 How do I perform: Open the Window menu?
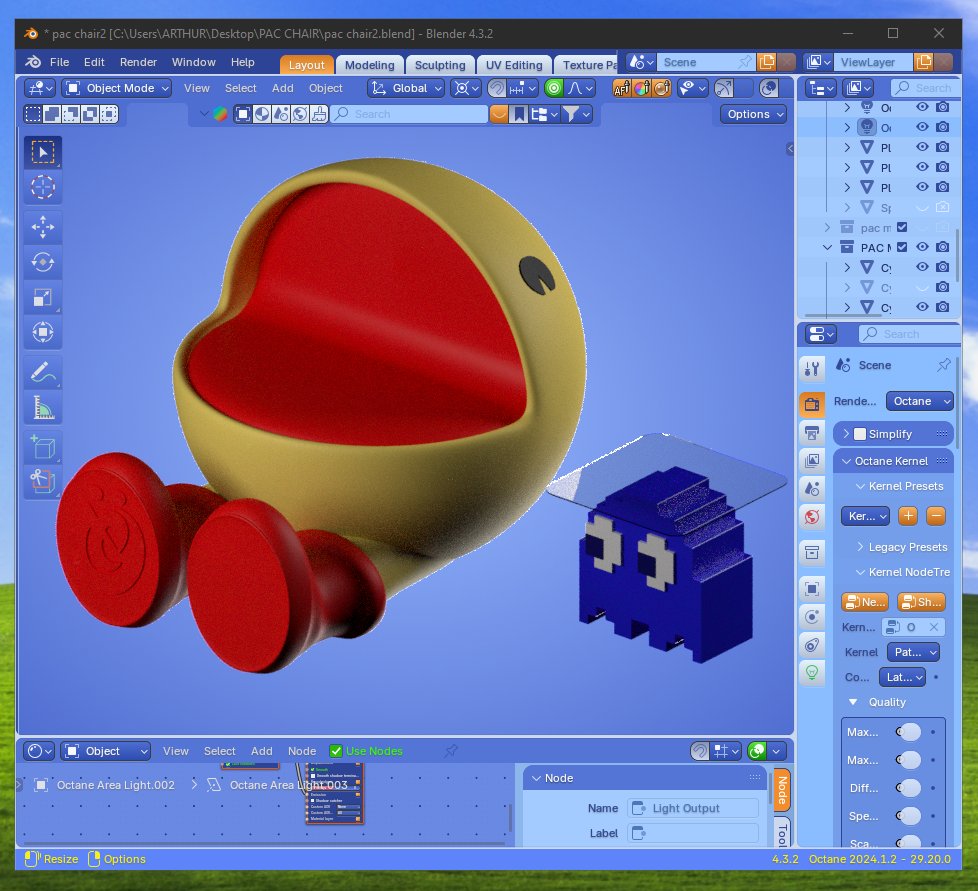[x=194, y=62]
